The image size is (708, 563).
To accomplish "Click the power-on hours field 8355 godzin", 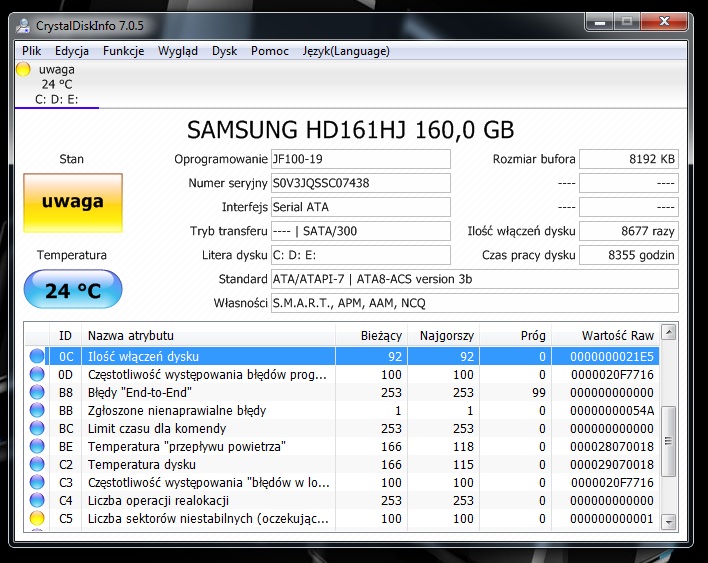I will [x=629, y=255].
